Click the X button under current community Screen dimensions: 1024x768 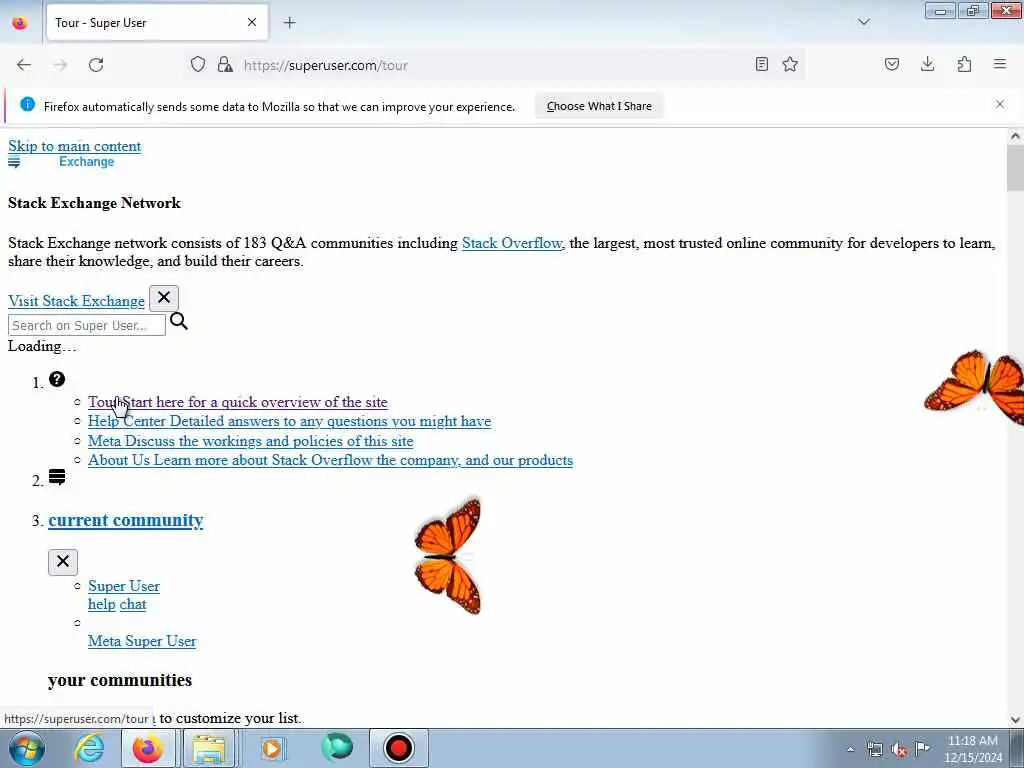tap(63, 562)
